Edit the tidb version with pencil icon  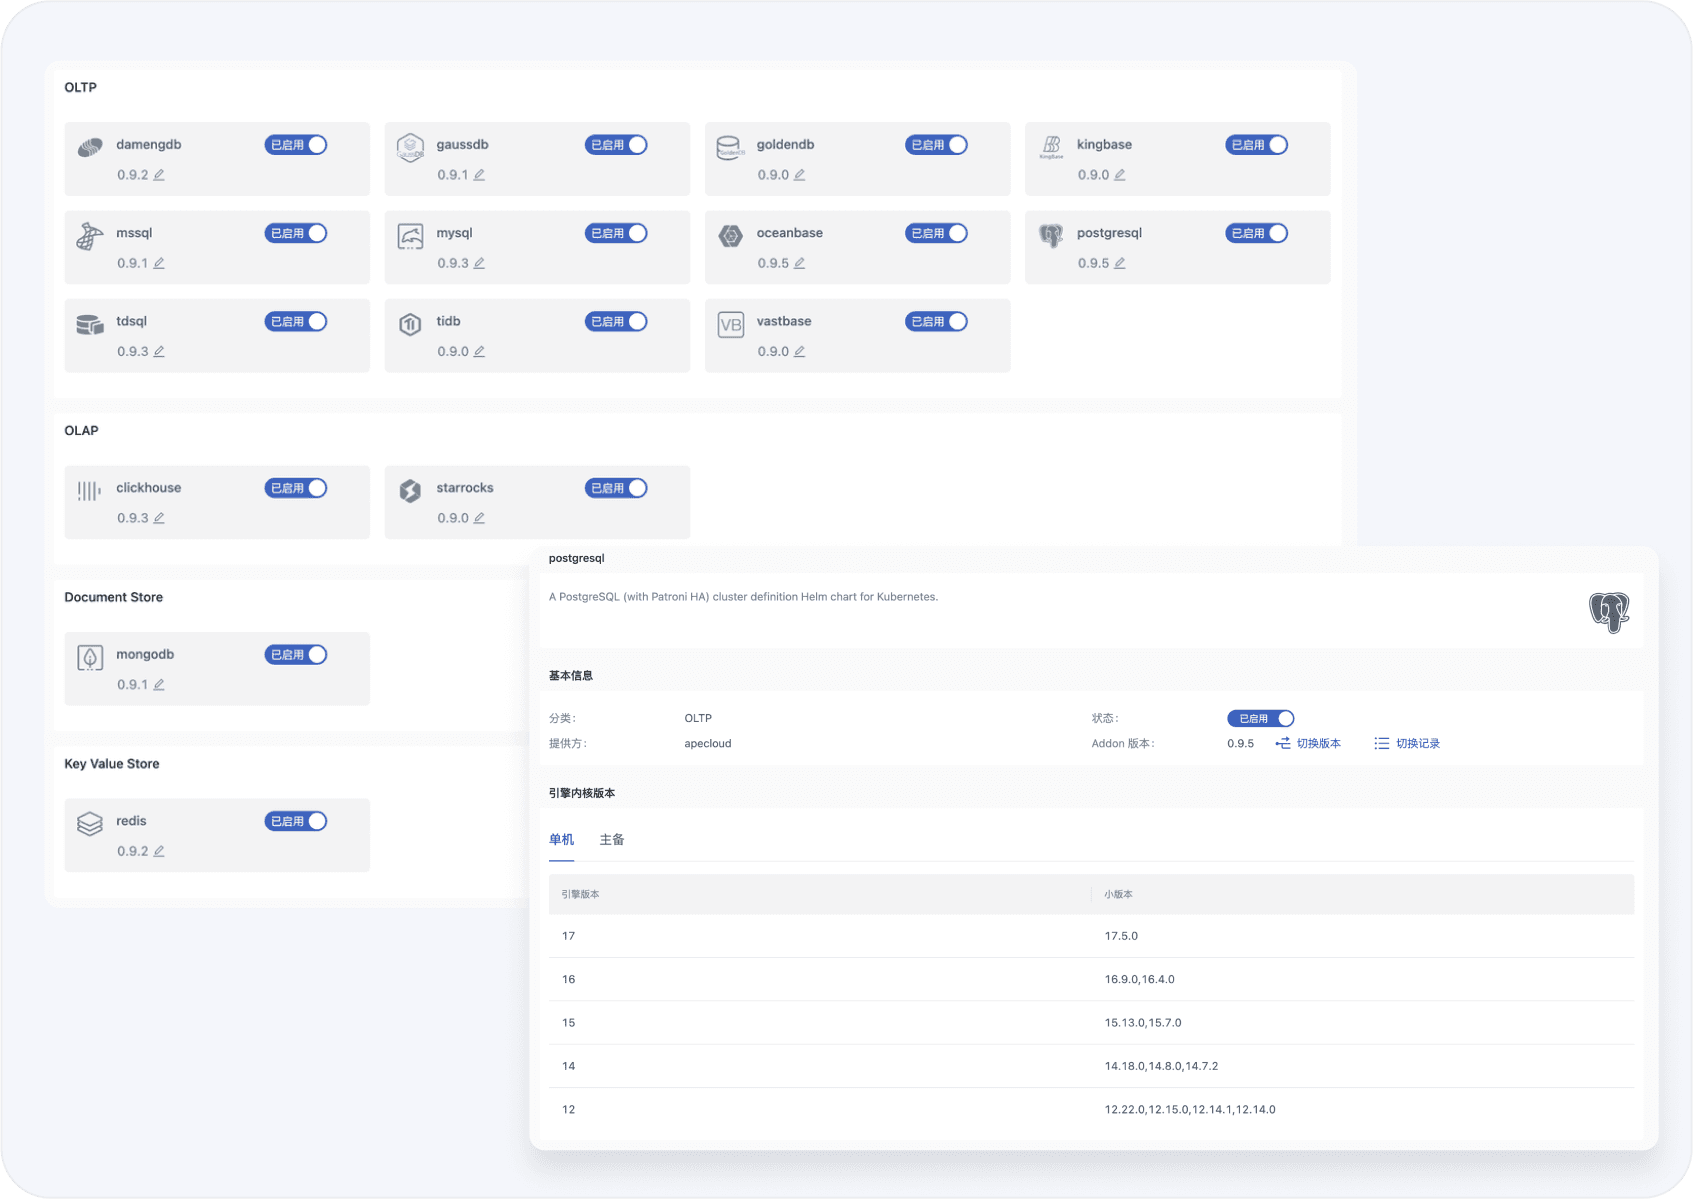pyautogui.click(x=479, y=352)
